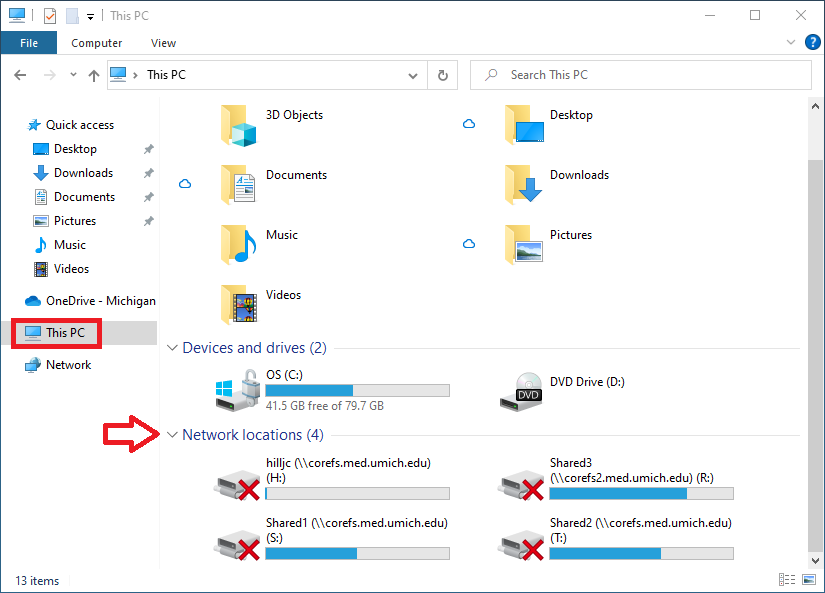Open the View ribbon tab
825x593 pixels.
[163, 43]
